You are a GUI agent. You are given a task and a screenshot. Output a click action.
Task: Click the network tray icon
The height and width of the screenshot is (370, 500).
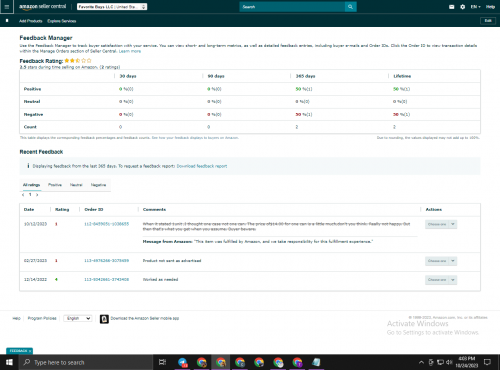click(x=440, y=362)
